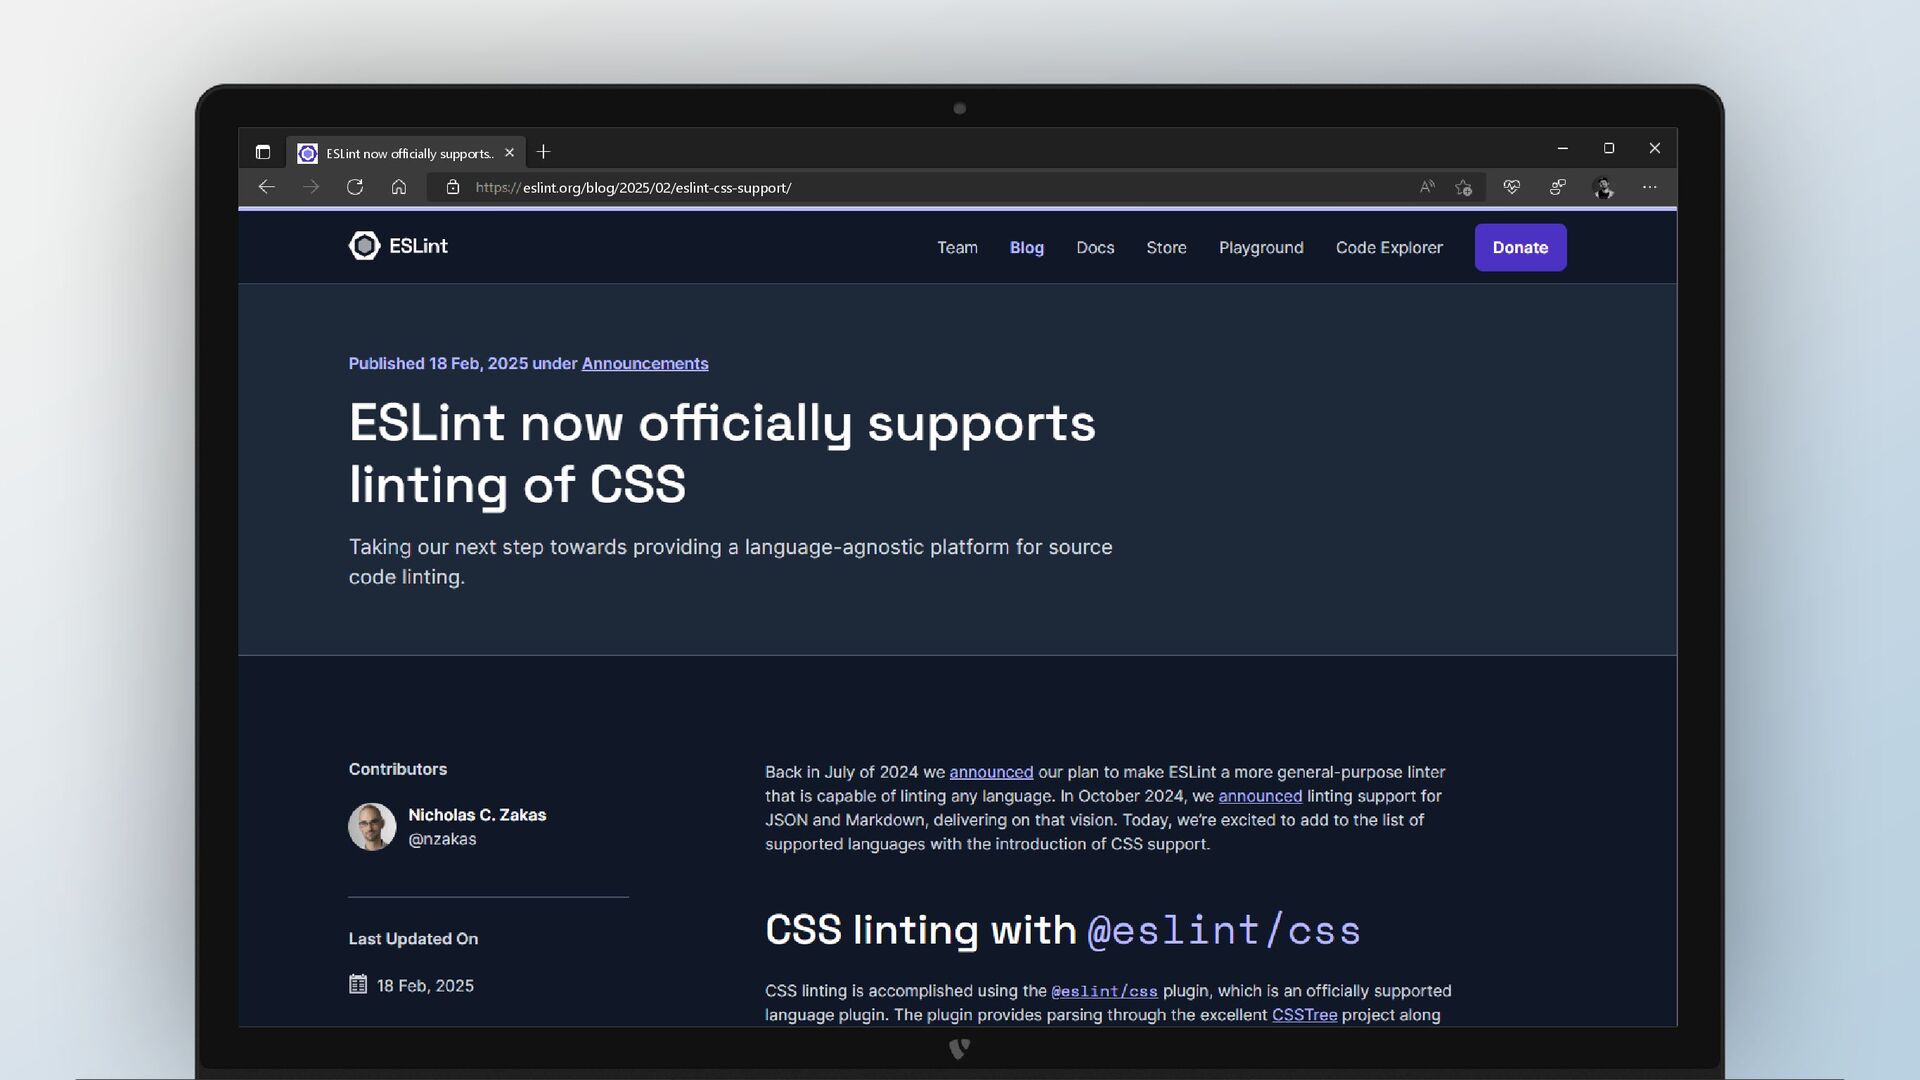The image size is (1920, 1080).
Task: View site security lock information
Action: coord(453,187)
